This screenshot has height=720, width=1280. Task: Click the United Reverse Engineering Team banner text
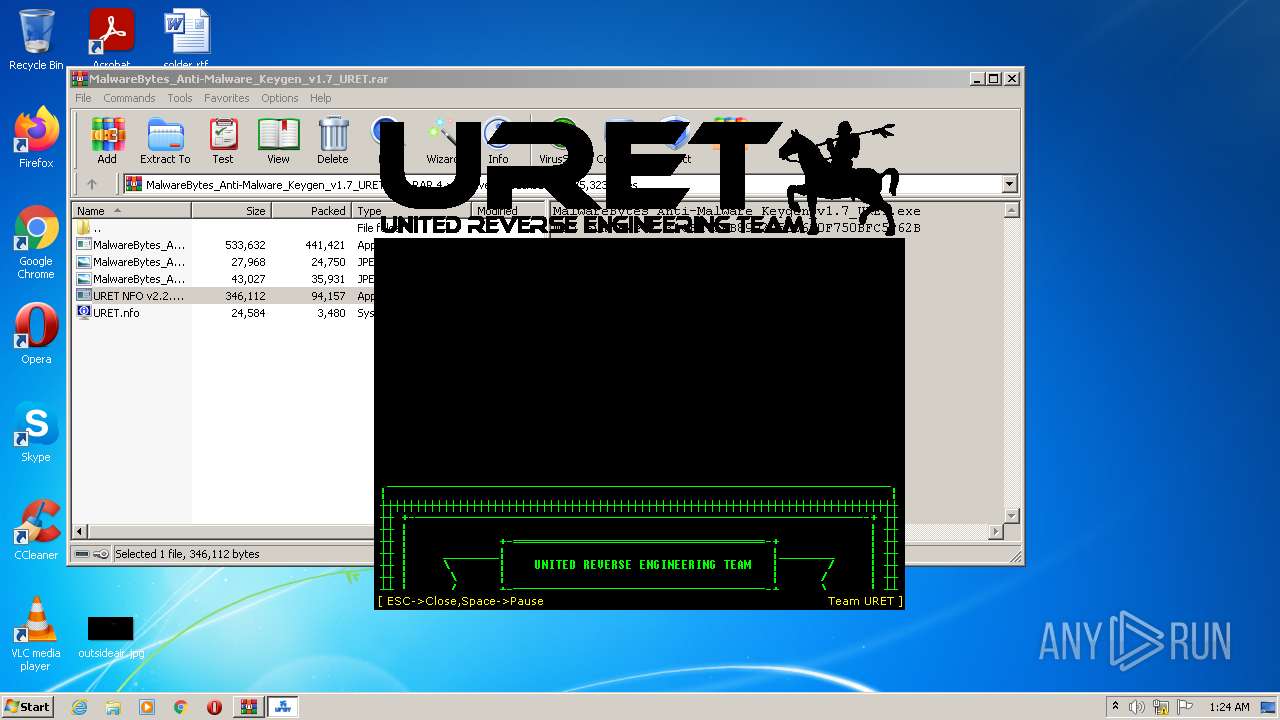tap(642, 565)
